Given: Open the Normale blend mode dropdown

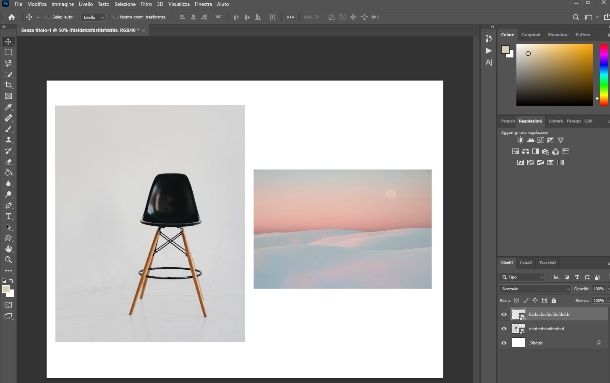Looking at the screenshot, I should tap(535, 289).
